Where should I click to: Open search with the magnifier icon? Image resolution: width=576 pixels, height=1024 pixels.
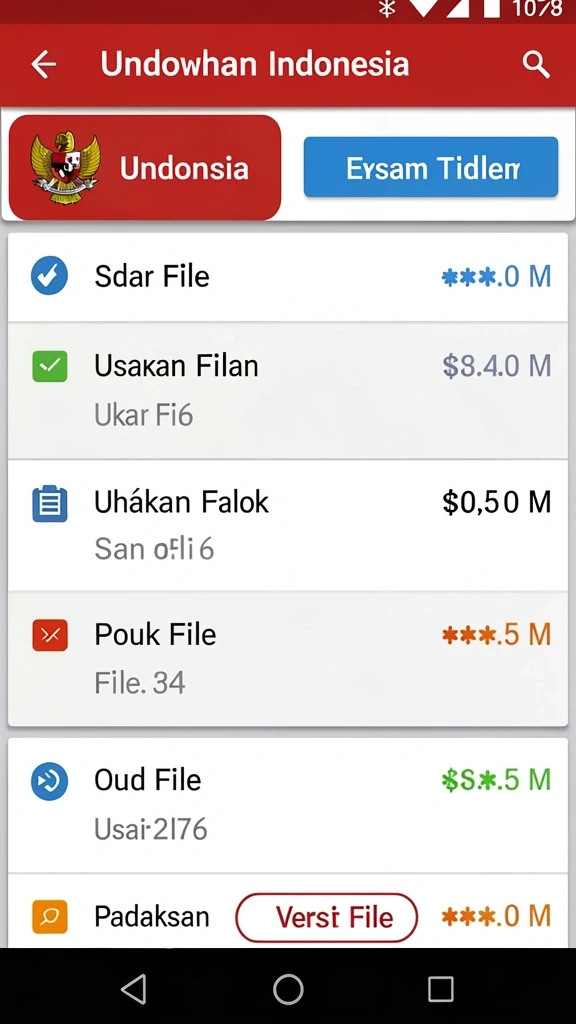(x=536, y=65)
